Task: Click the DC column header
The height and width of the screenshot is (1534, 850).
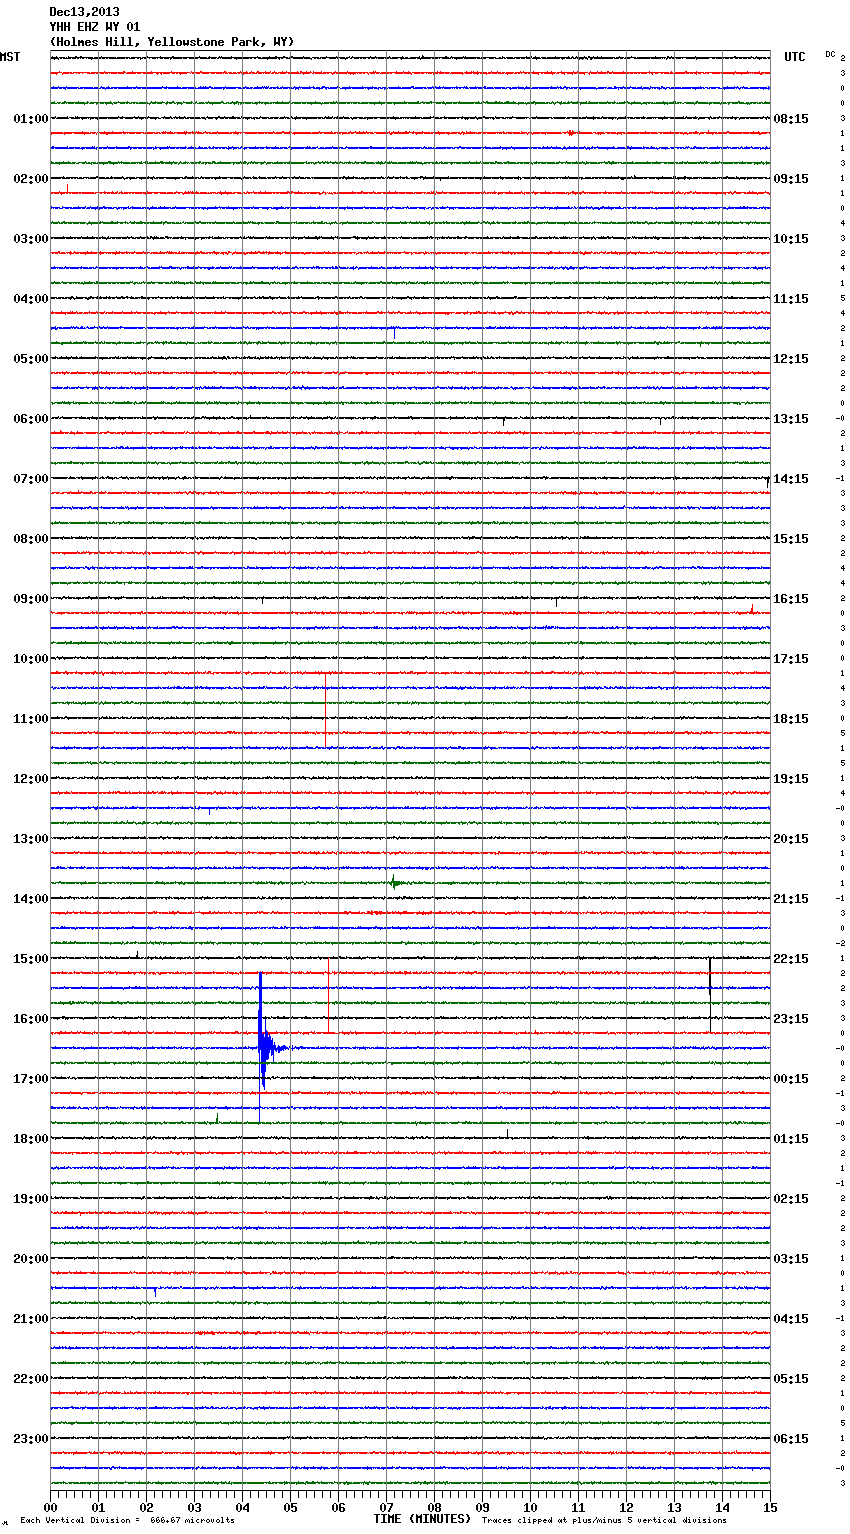Action: (x=830, y=54)
